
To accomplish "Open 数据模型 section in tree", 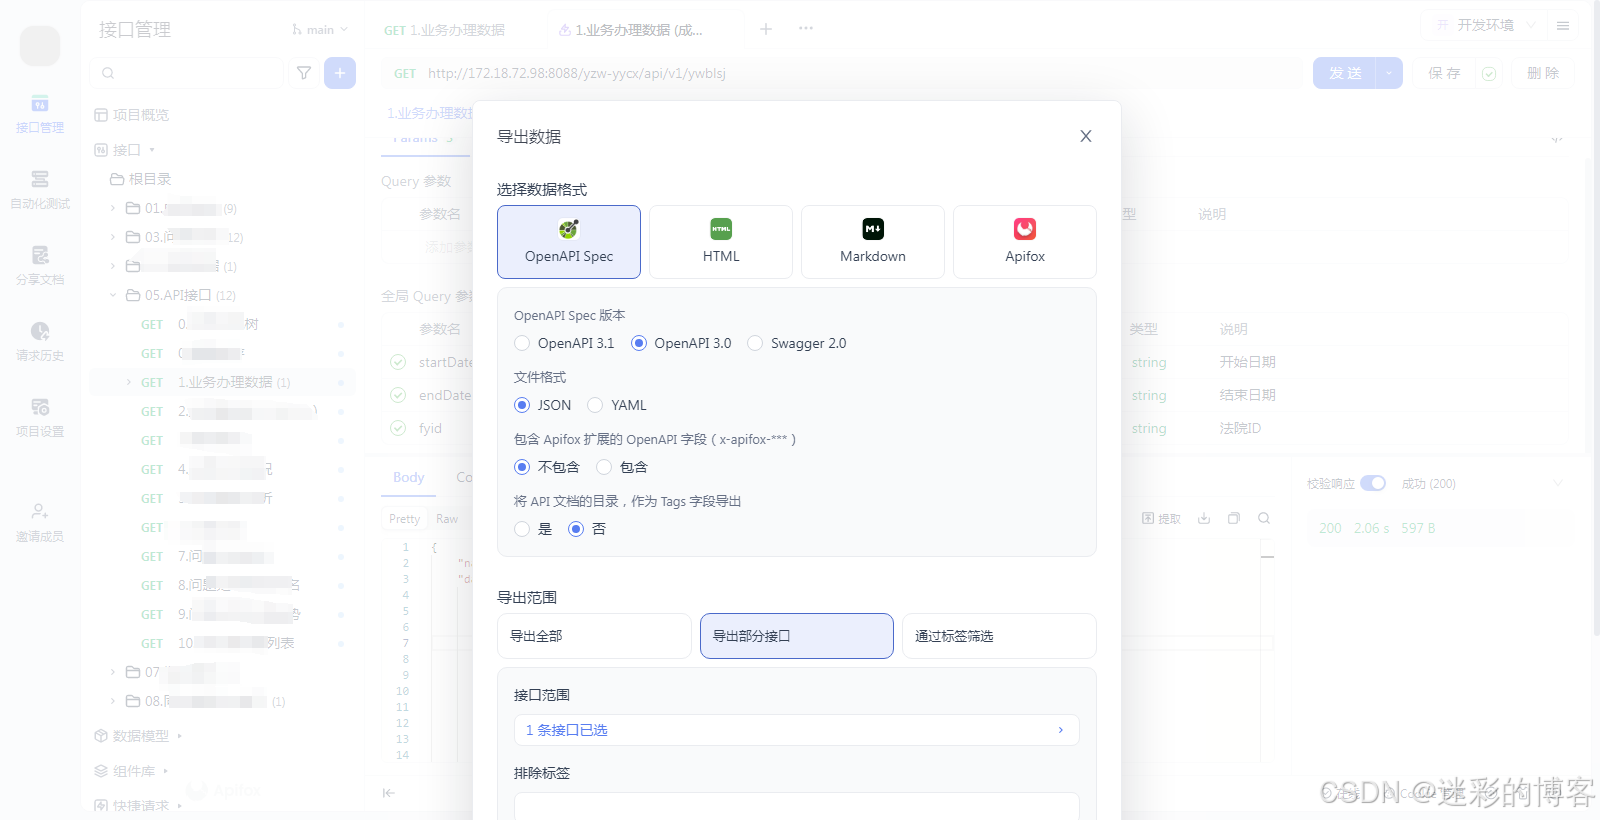I will 140,736.
